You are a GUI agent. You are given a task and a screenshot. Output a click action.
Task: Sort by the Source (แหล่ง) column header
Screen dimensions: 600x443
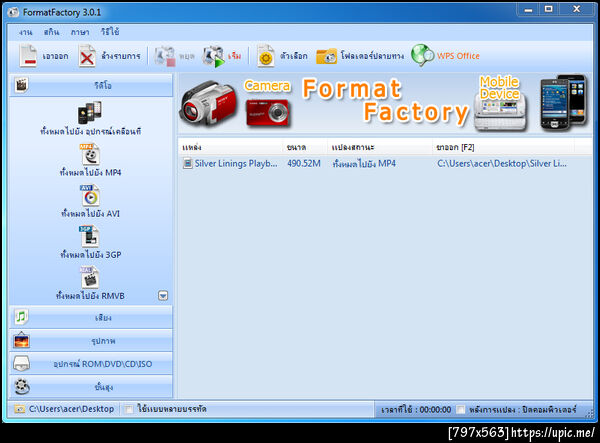point(231,147)
